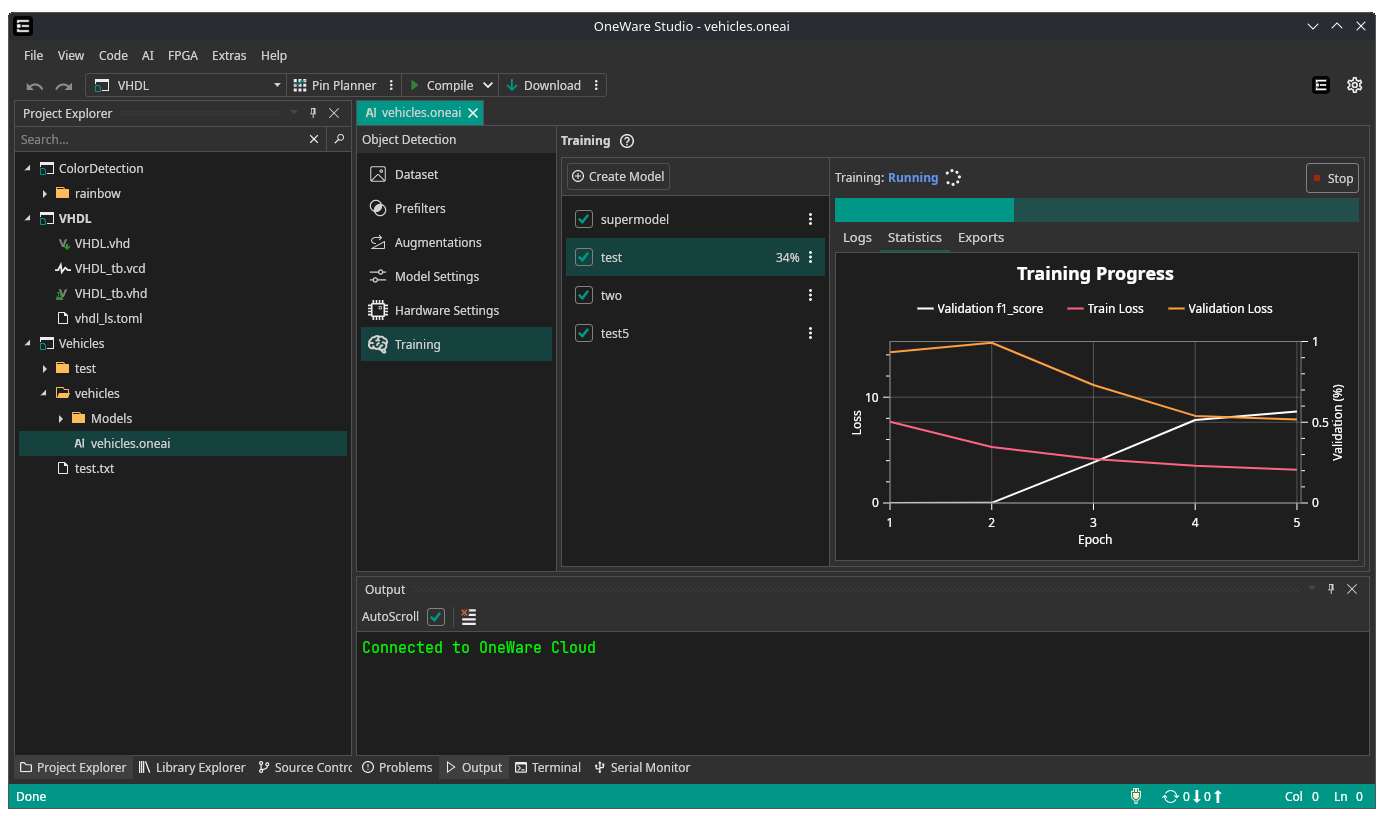Screen dimensions: 1379x816
Task: Clear the Output console log
Action: click(468, 616)
